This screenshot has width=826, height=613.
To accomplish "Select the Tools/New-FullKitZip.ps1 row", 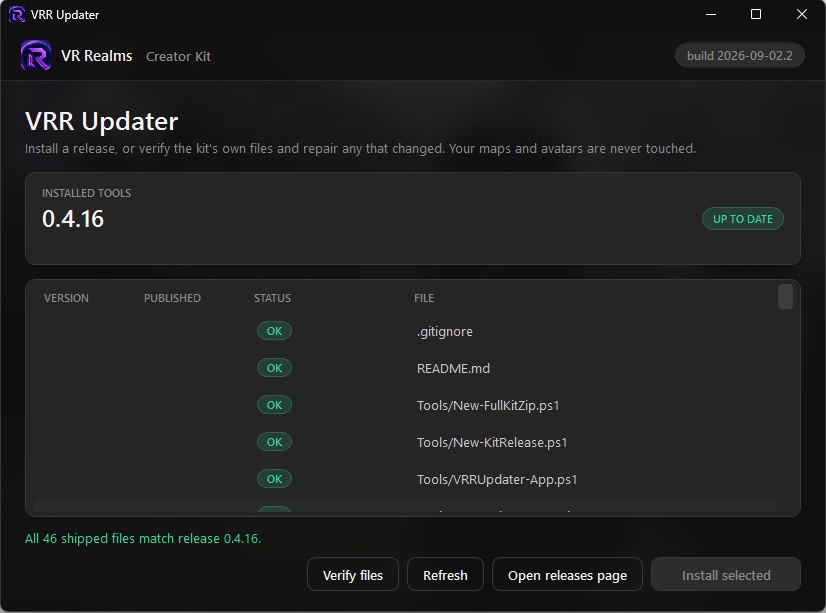I will point(406,405).
